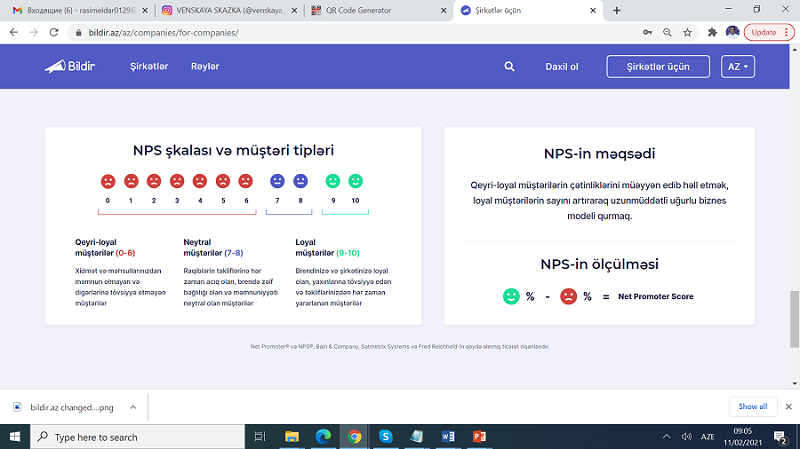Go to Rəylər in the navigation

(205, 67)
